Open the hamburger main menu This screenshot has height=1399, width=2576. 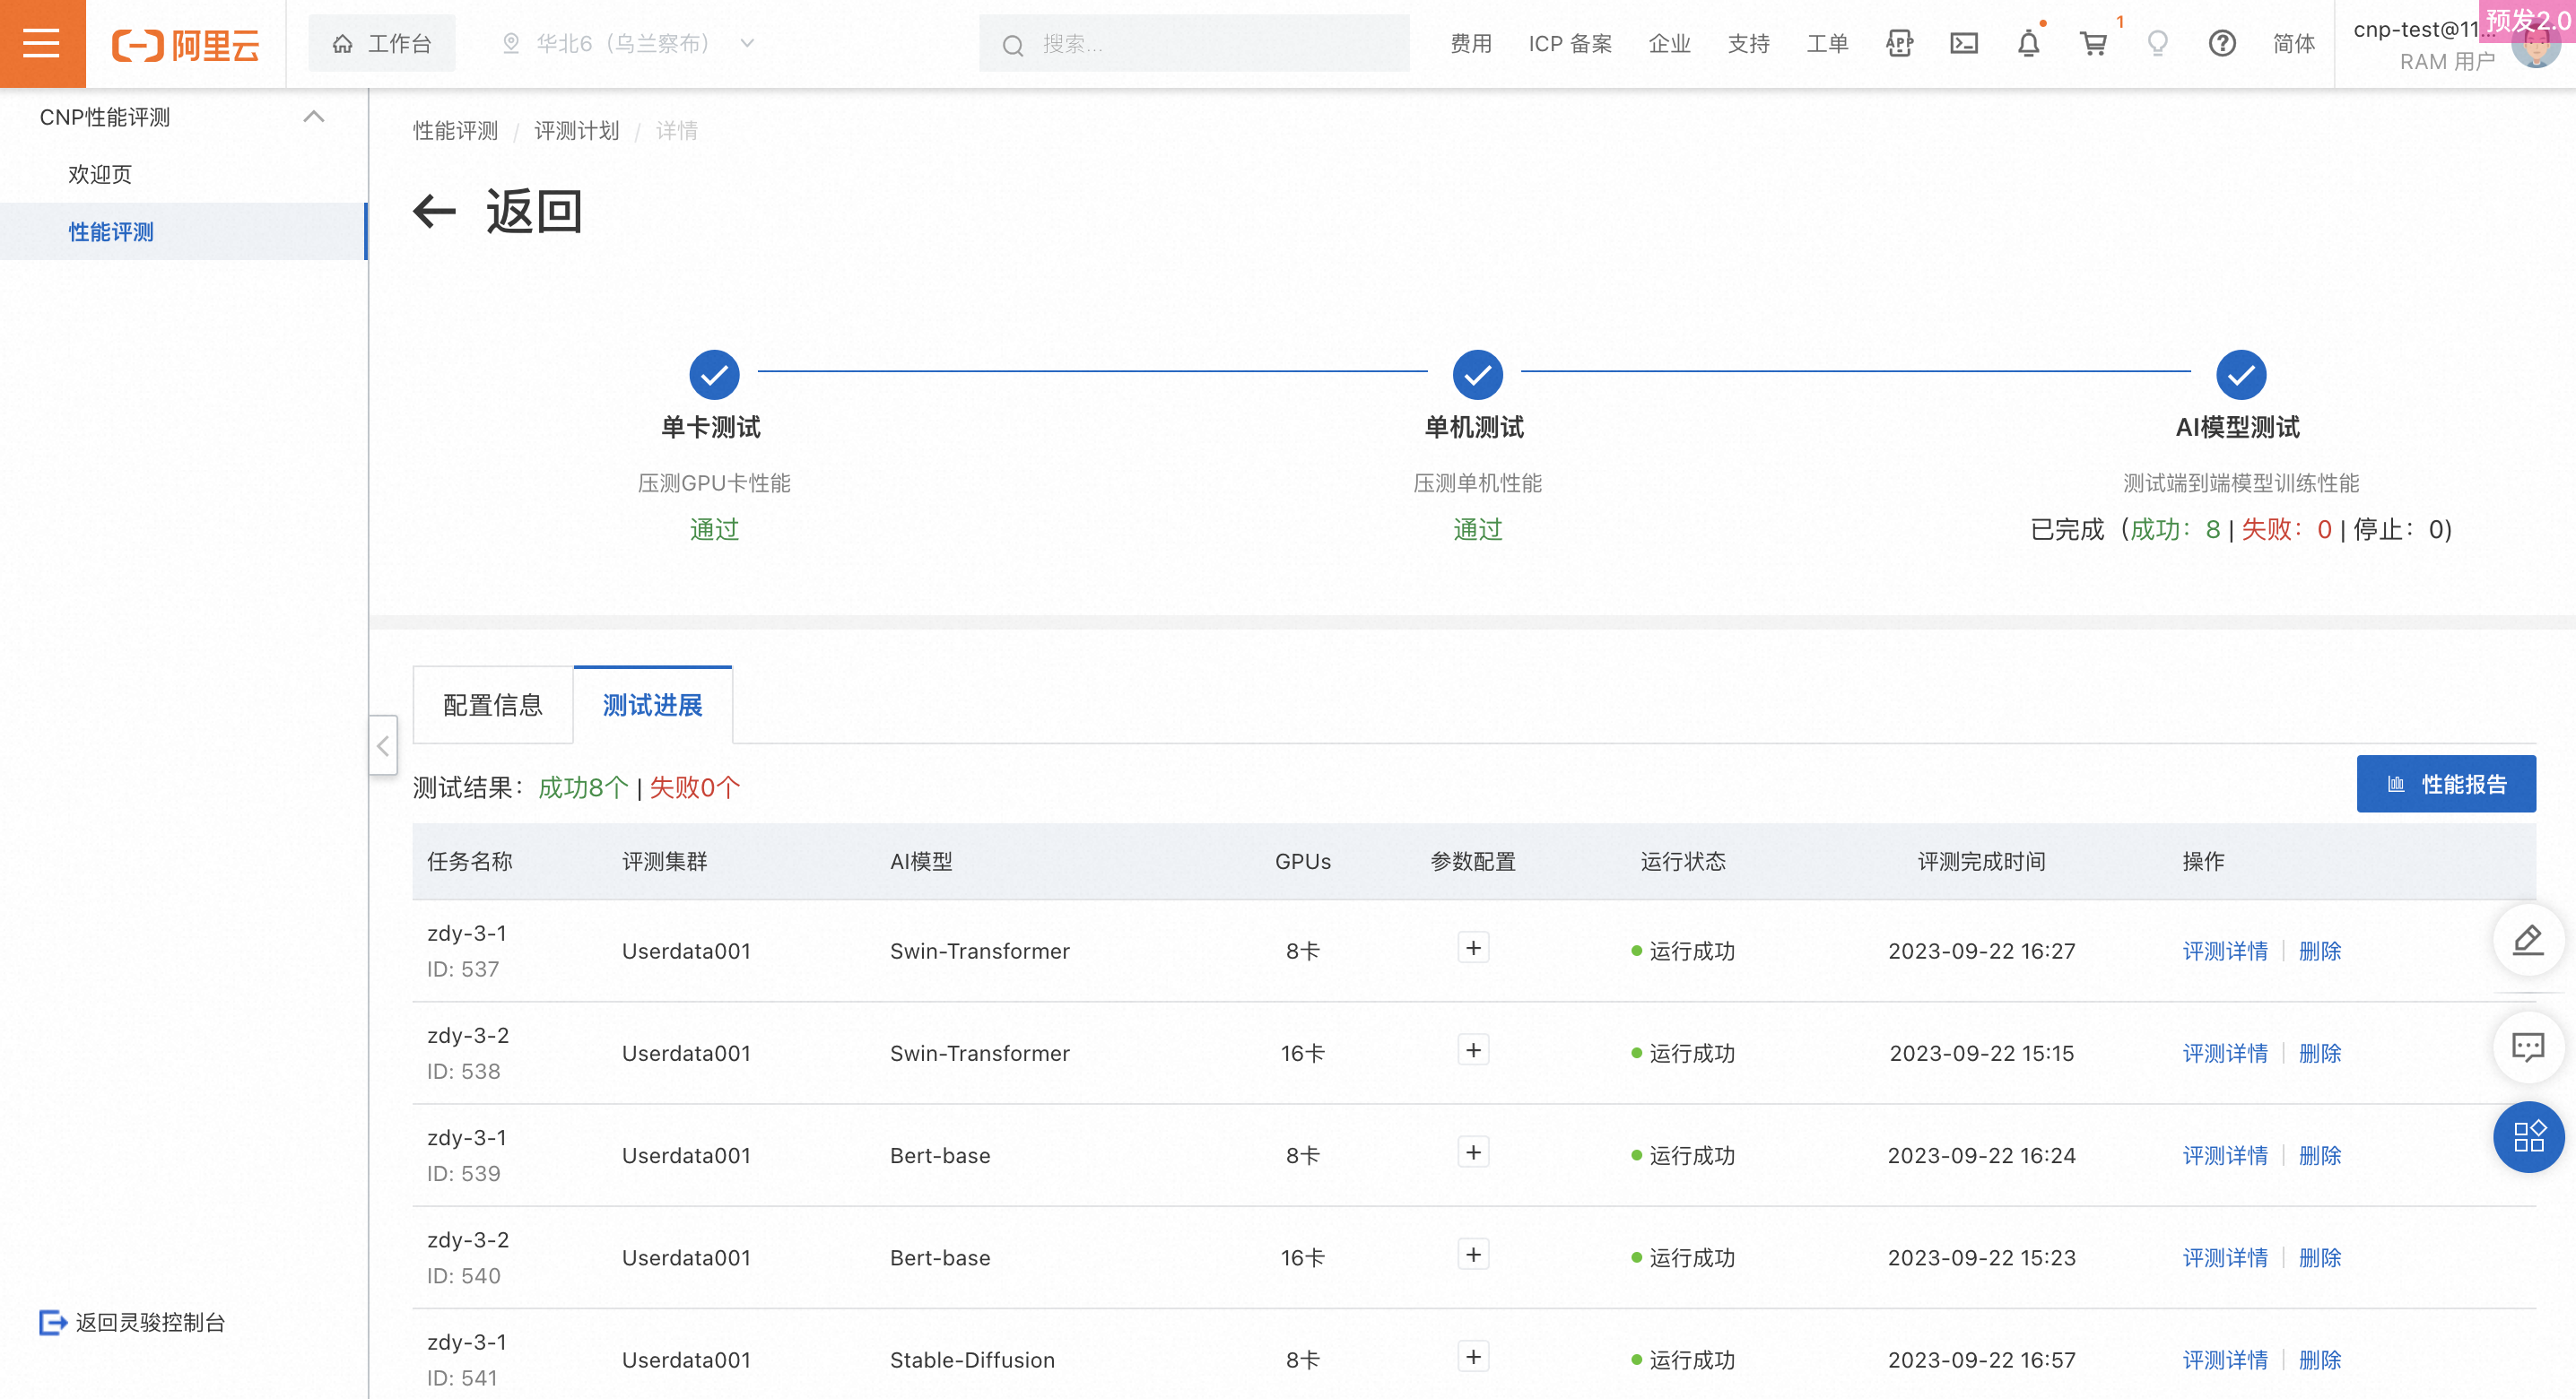pyautogui.click(x=42, y=43)
